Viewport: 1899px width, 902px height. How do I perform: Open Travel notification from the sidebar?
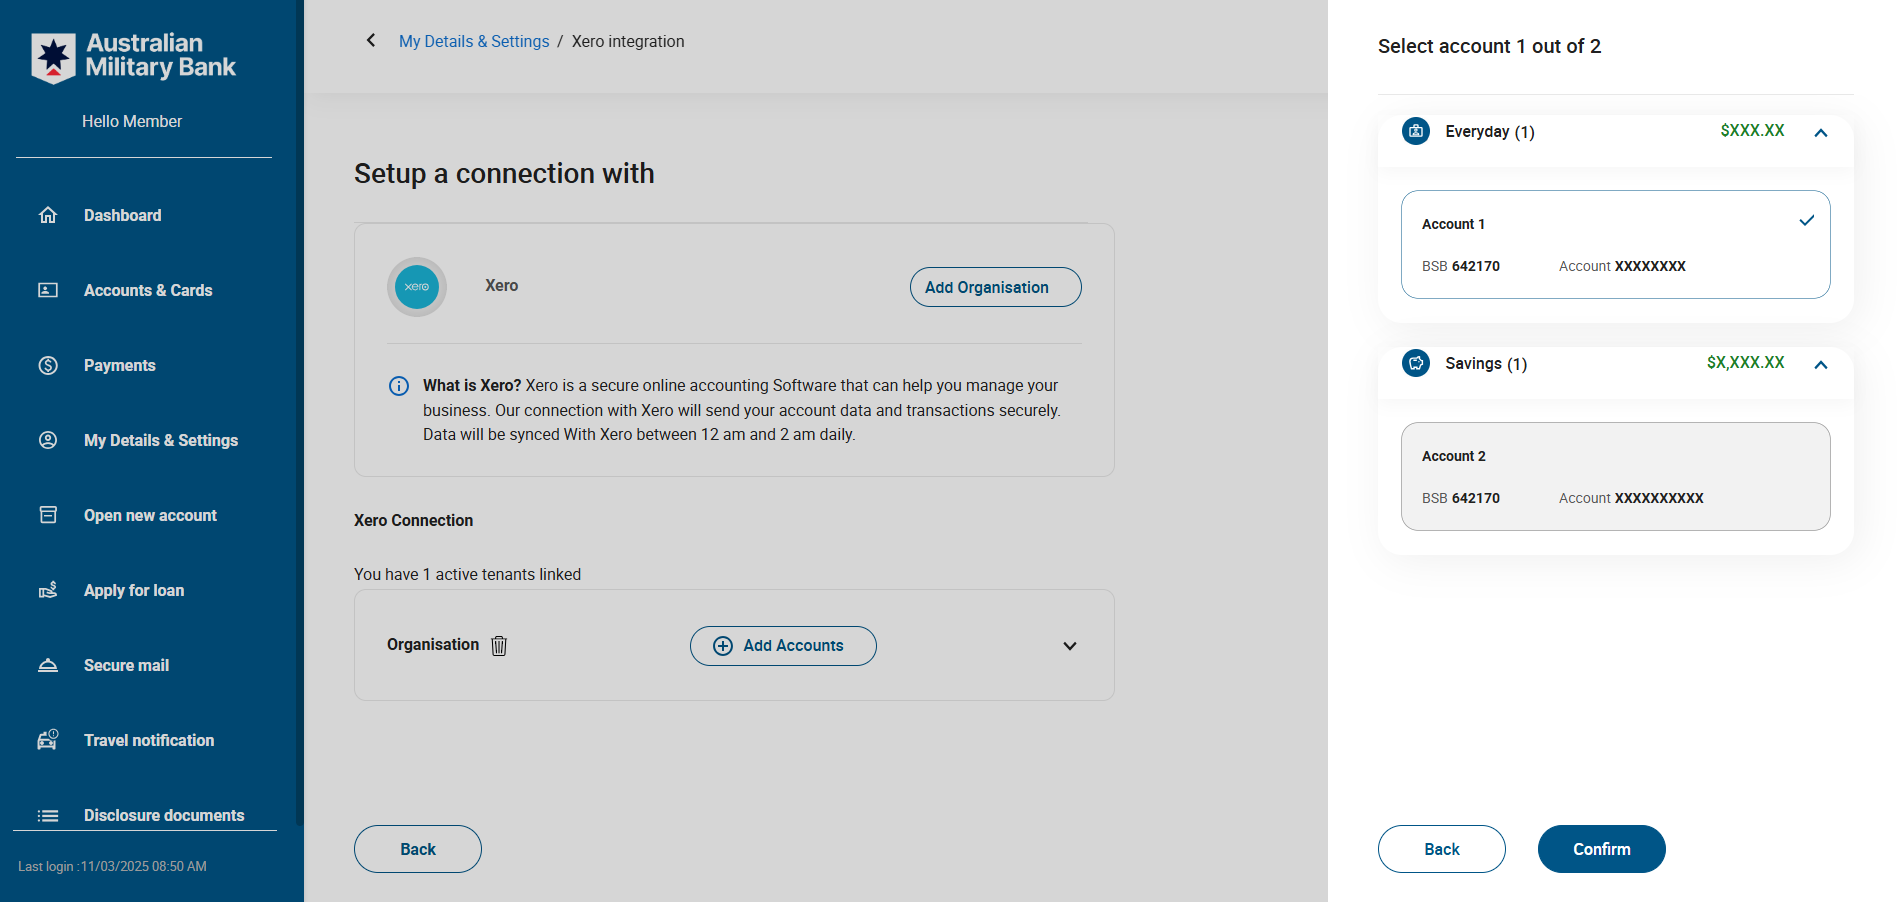(x=149, y=740)
